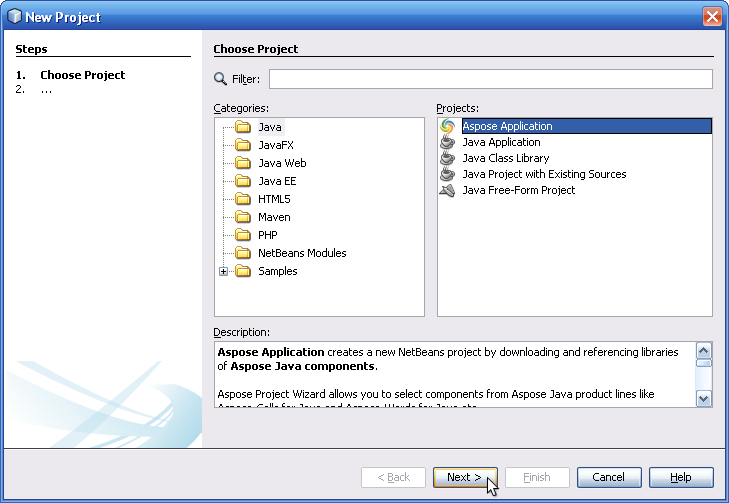Select the Samples category label

click(x=278, y=271)
